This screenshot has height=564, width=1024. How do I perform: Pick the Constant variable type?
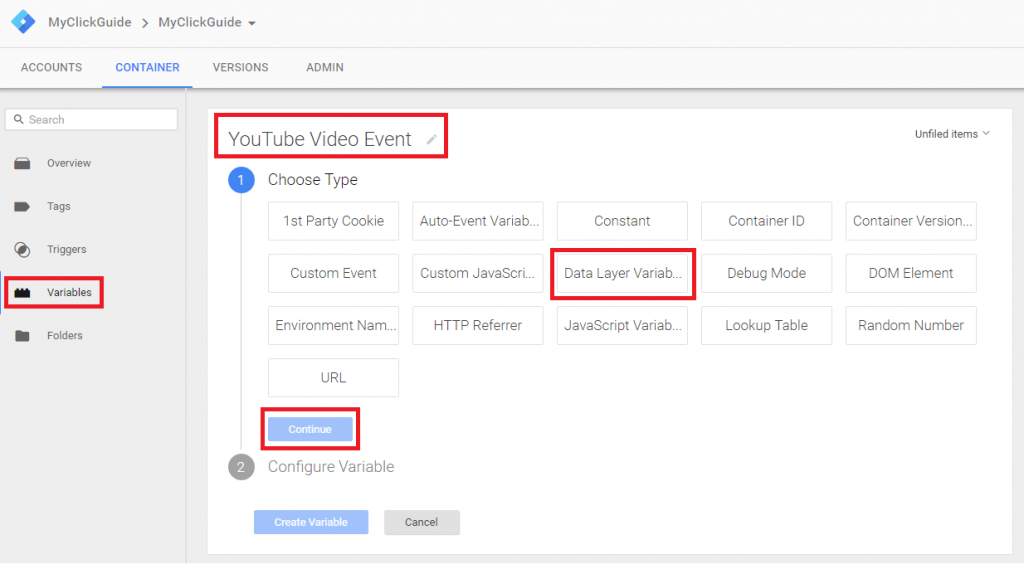click(622, 221)
